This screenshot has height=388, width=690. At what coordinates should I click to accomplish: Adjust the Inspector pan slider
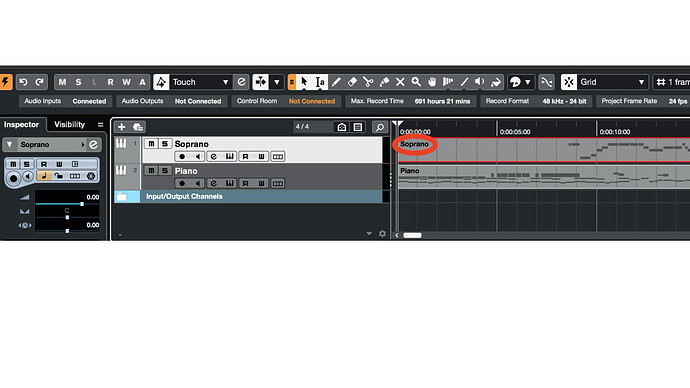pos(67,217)
